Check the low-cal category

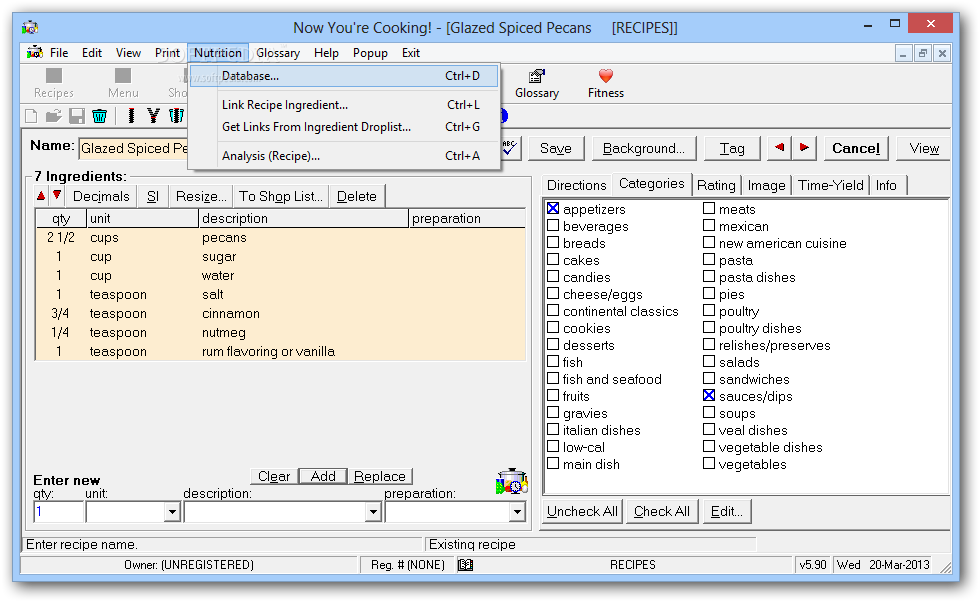tap(553, 446)
